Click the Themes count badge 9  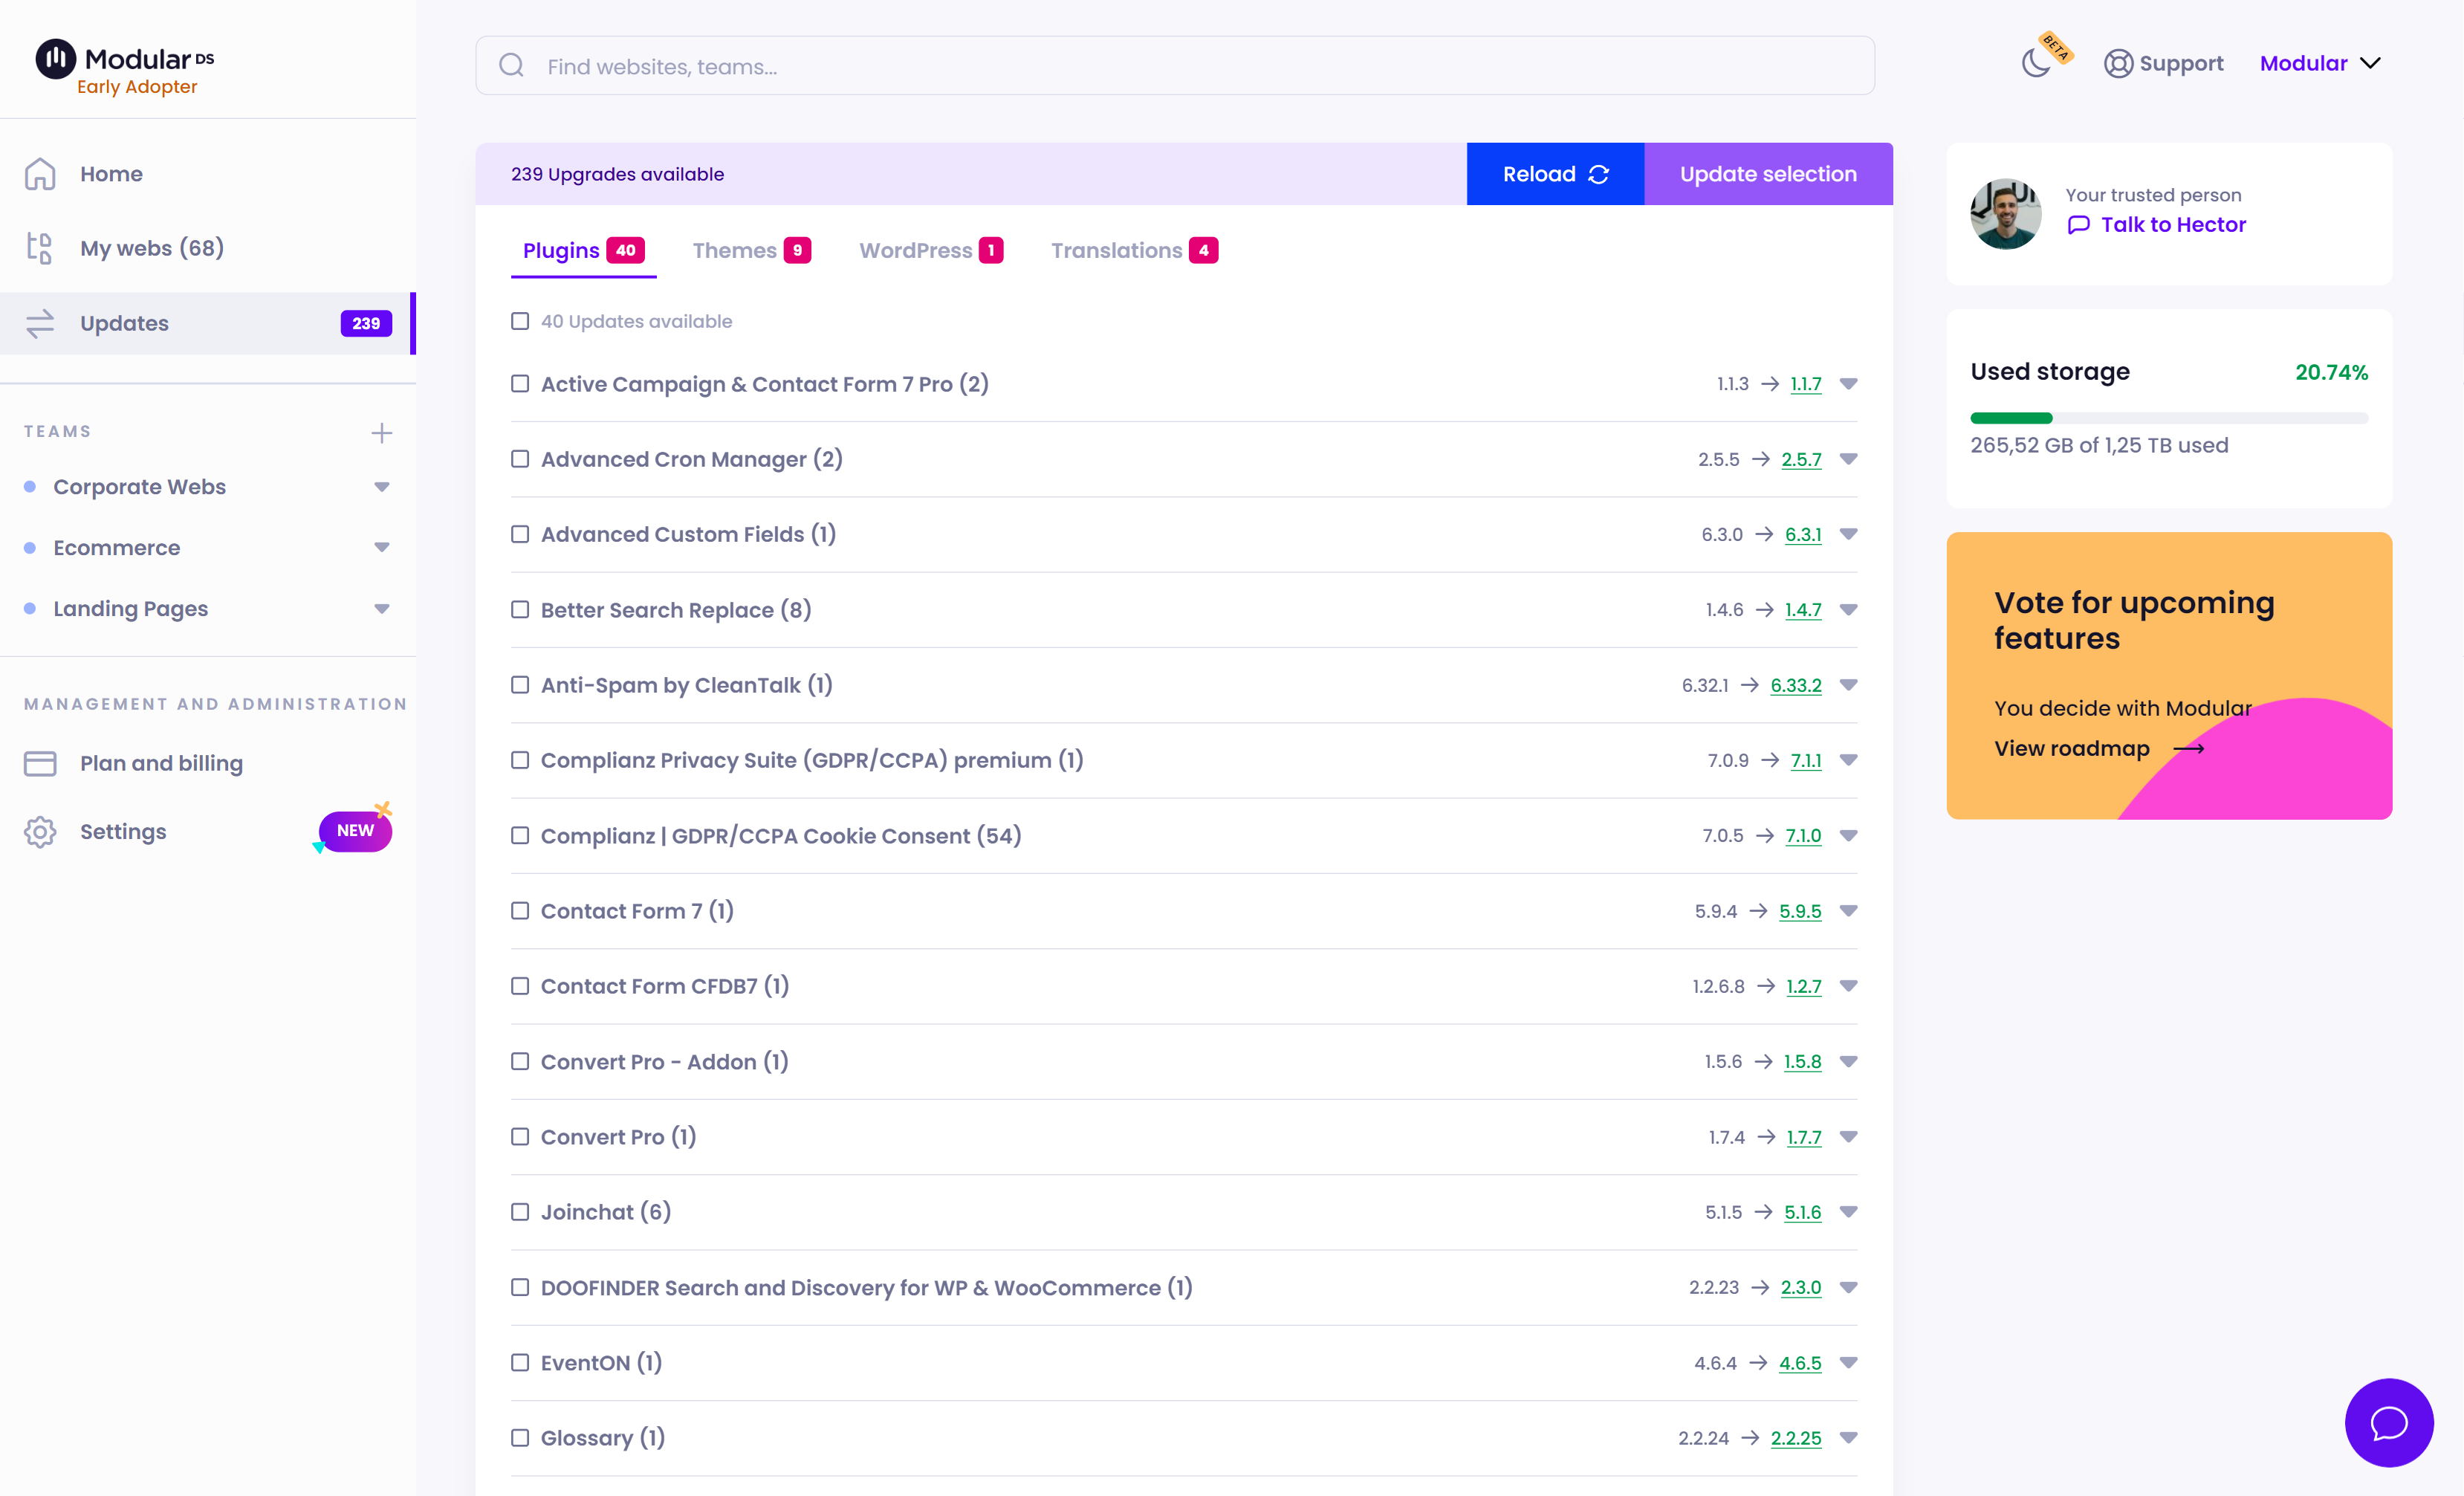click(797, 250)
